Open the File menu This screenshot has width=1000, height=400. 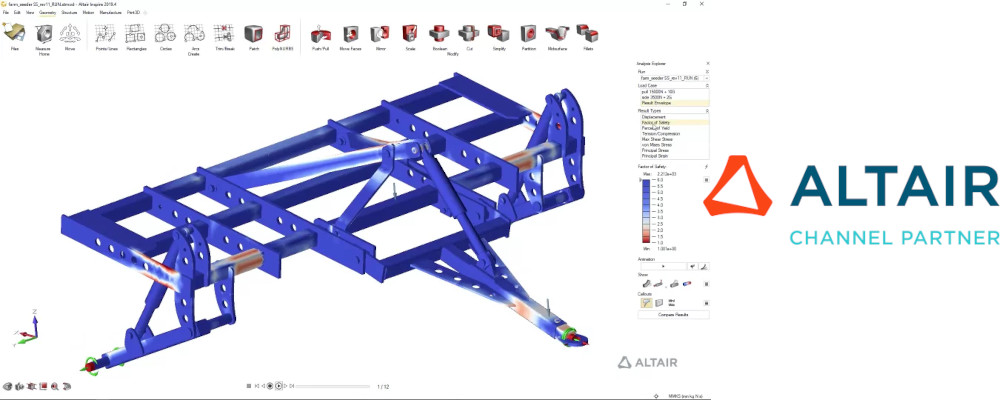pos(6,12)
